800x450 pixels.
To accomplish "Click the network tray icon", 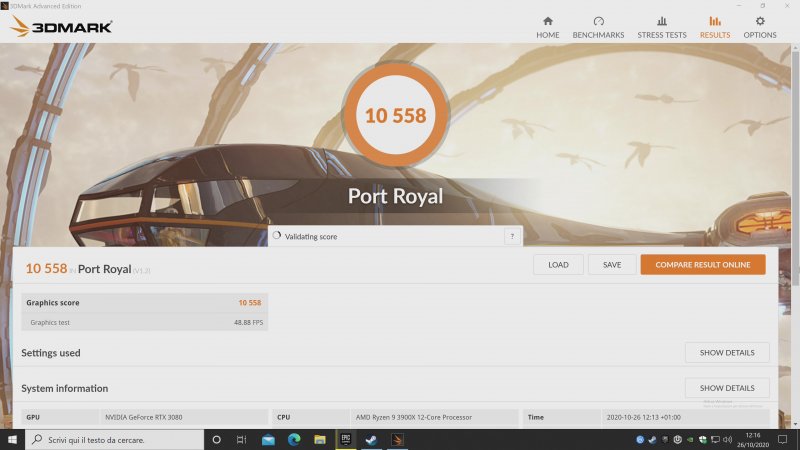I will pyautogui.click(x=715, y=439).
